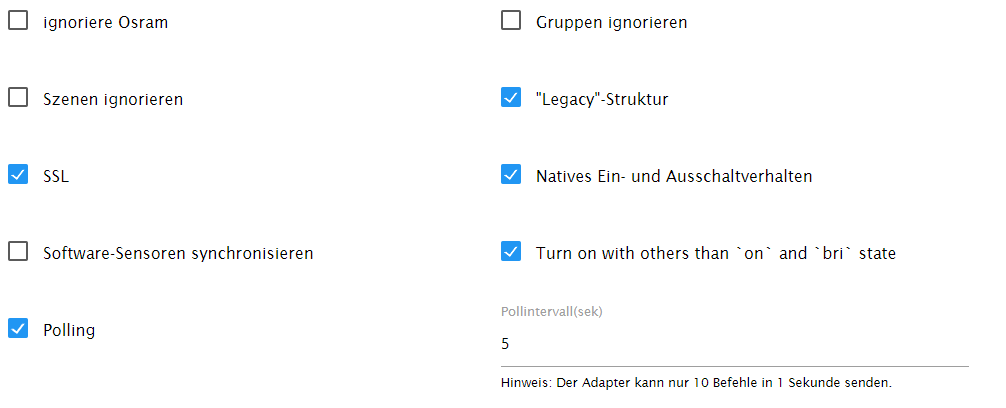
Task: Click 'Software-Sensoren synchronisieren' label text
Action: click(x=178, y=253)
